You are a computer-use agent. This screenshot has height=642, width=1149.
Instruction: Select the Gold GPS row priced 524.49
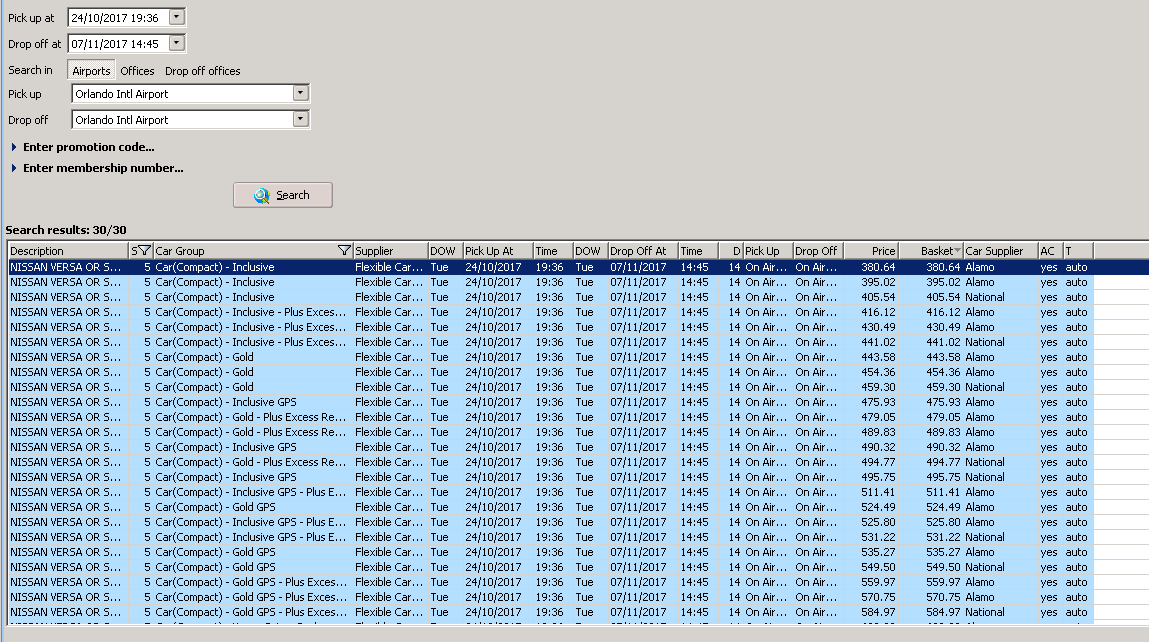click(550, 507)
